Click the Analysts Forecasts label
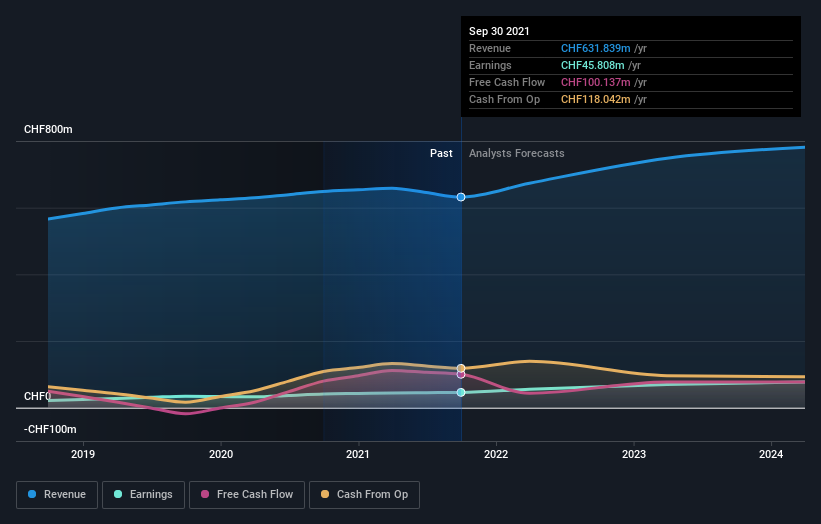This screenshot has height=524, width=821. point(517,153)
